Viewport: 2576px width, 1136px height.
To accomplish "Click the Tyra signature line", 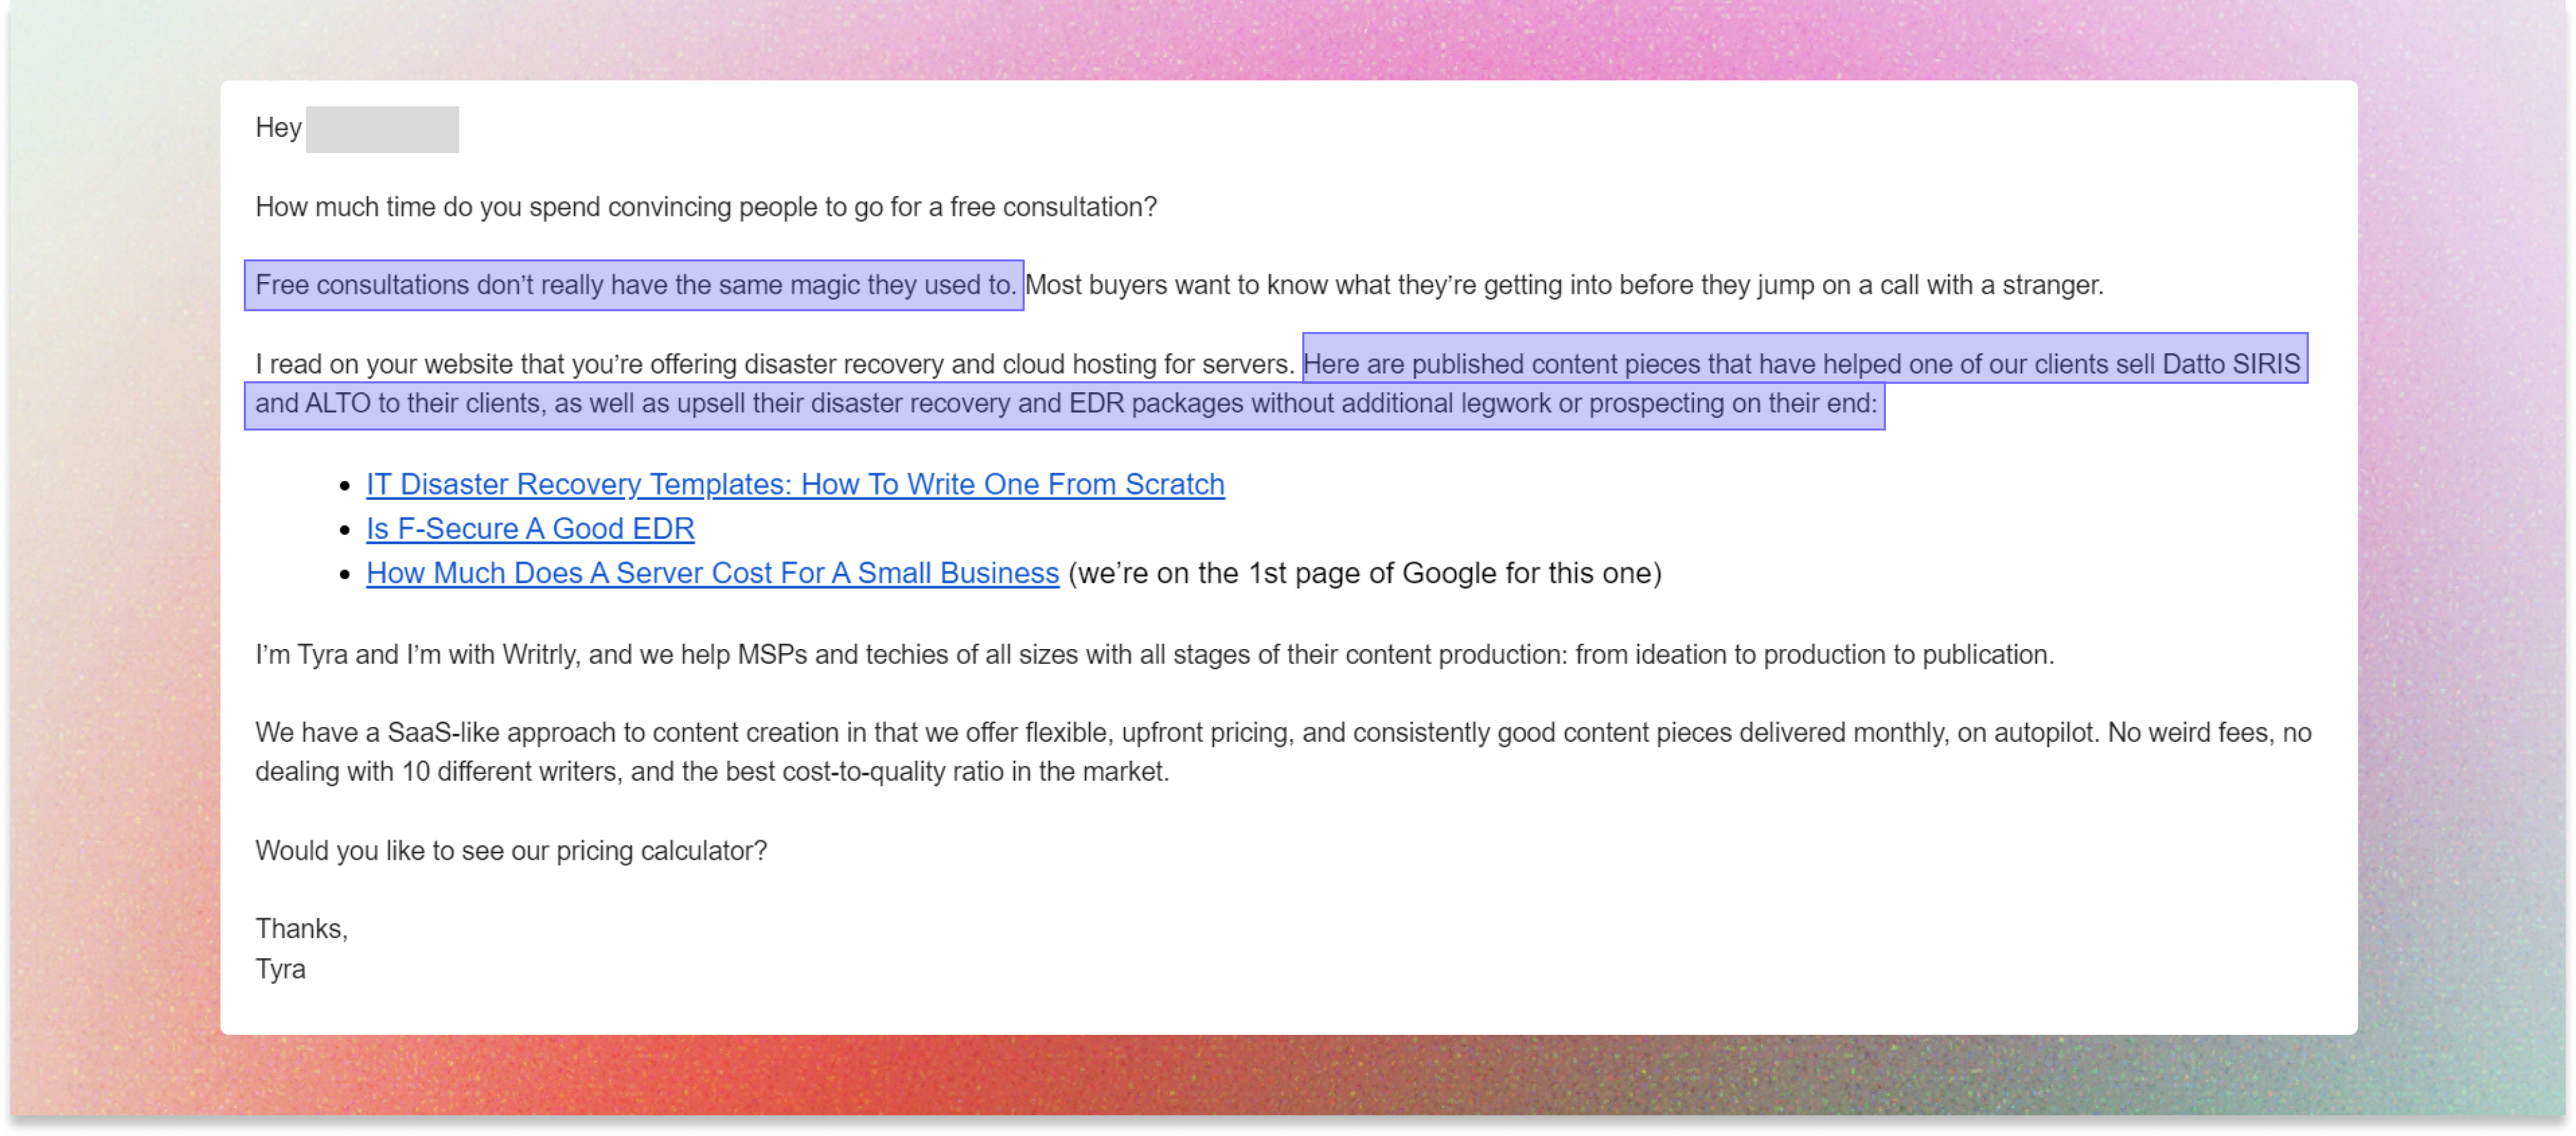I will click(281, 969).
